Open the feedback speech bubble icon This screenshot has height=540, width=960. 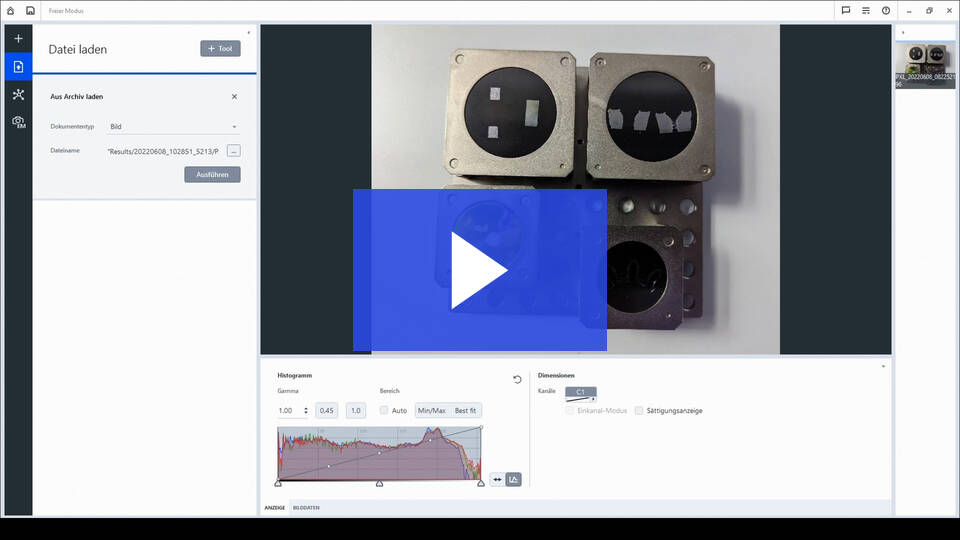pyautogui.click(x=845, y=10)
